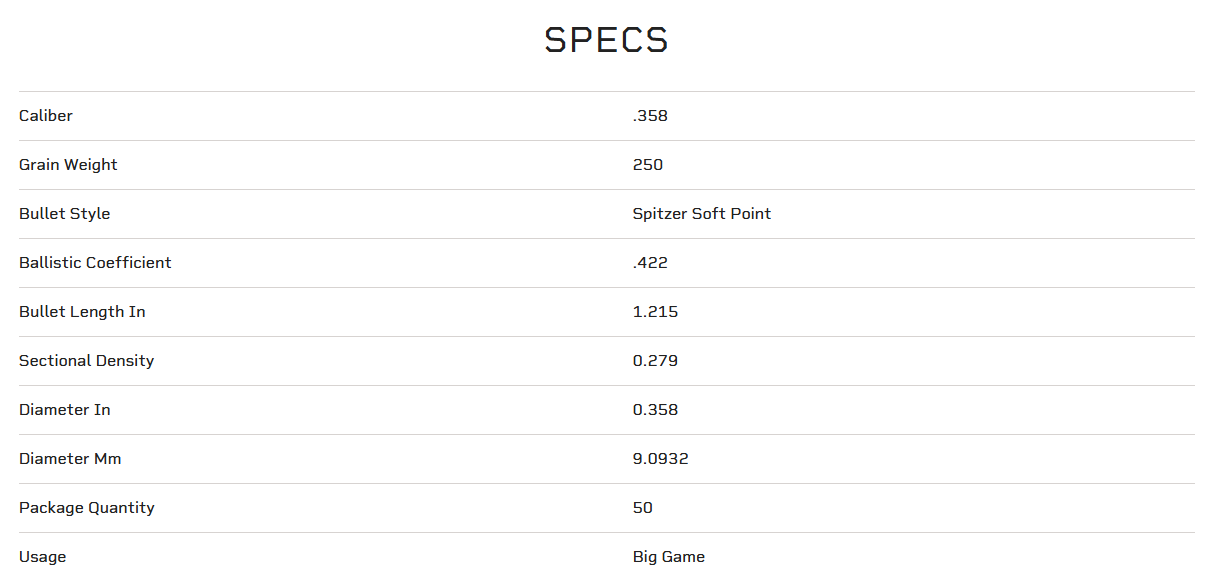The height and width of the screenshot is (571, 1211).
Task: Click the Bullet Style label
Action: tap(65, 214)
